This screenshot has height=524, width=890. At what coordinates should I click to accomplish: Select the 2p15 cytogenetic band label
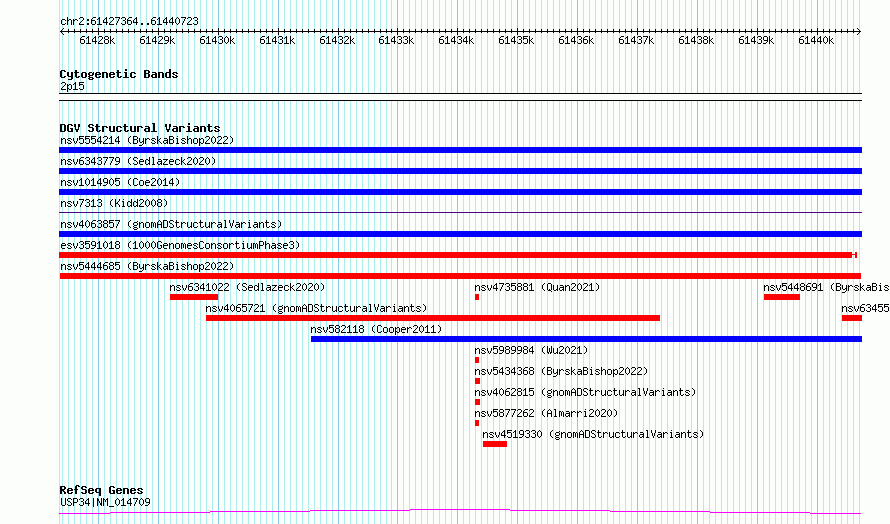pos(72,86)
